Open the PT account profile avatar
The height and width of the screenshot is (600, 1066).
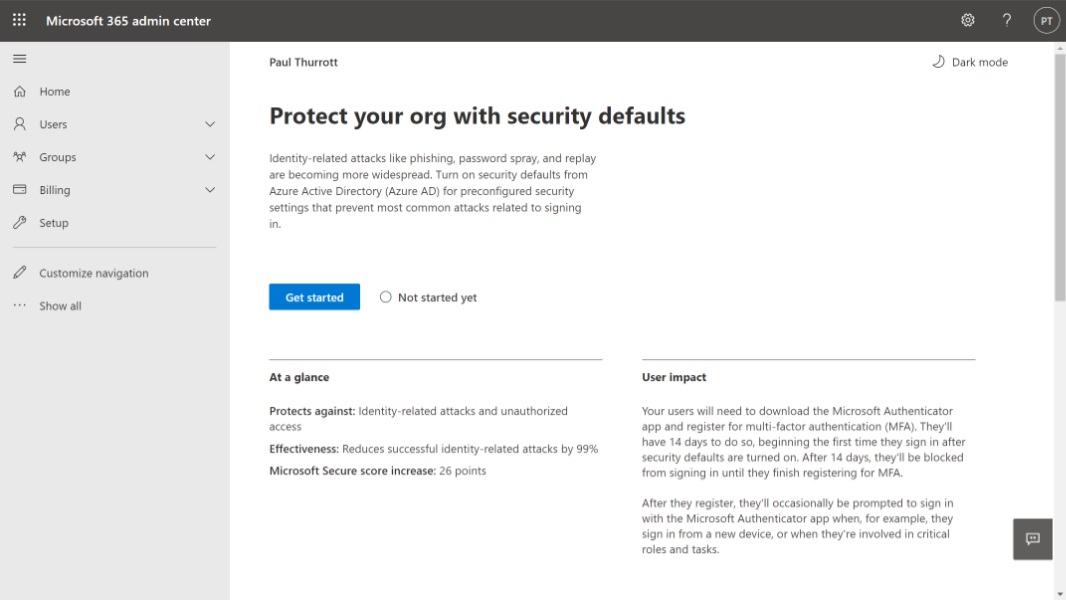click(x=1046, y=20)
